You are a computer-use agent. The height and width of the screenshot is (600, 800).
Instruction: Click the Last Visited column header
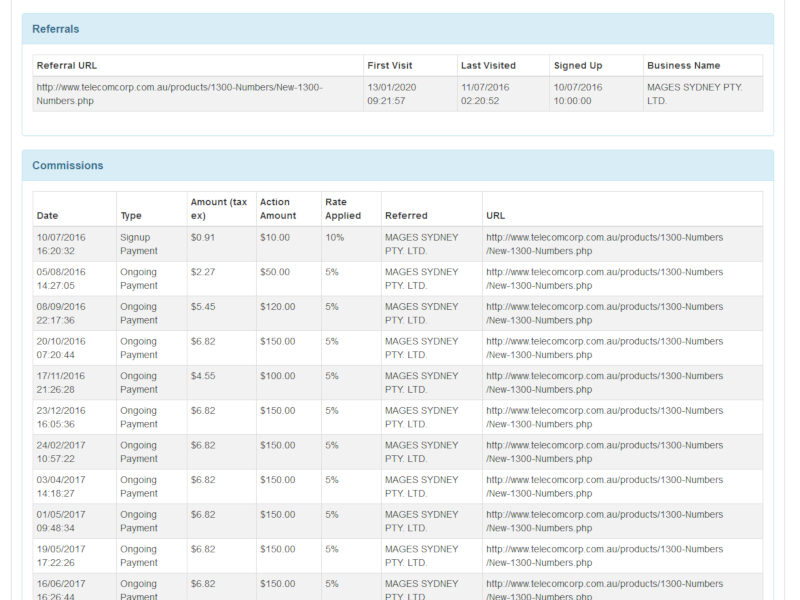(x=488, y=66)
